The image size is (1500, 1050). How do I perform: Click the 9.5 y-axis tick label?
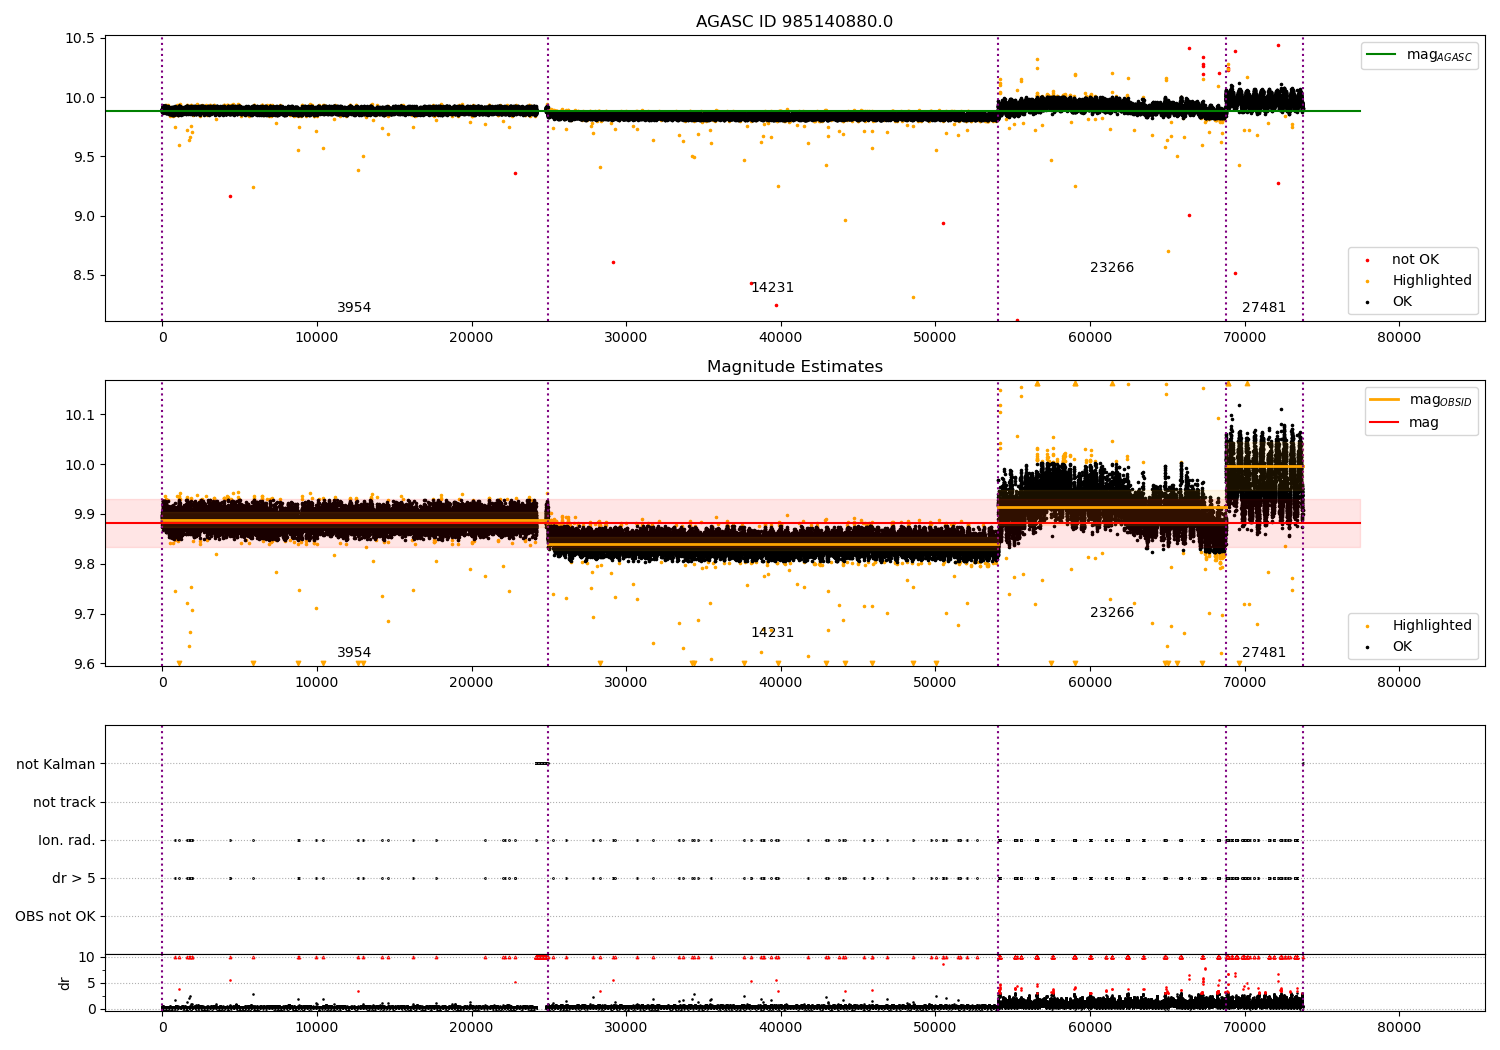[84, 157]
